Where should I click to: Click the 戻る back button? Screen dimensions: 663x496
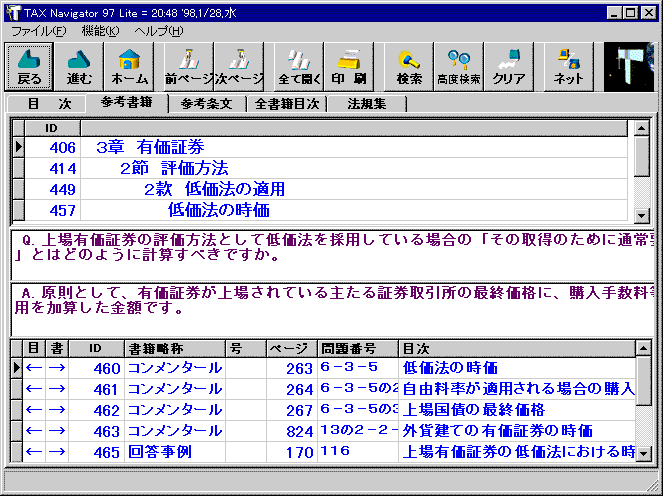tap(29, 66)
